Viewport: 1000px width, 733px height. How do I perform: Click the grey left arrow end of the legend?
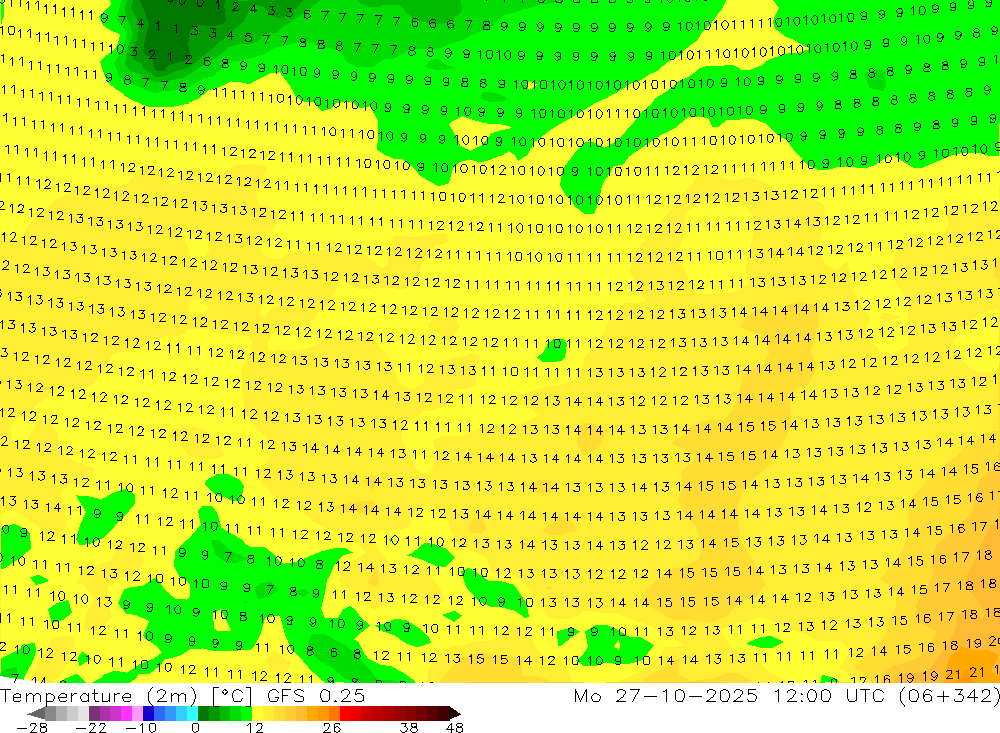click(x=36, y=713)
